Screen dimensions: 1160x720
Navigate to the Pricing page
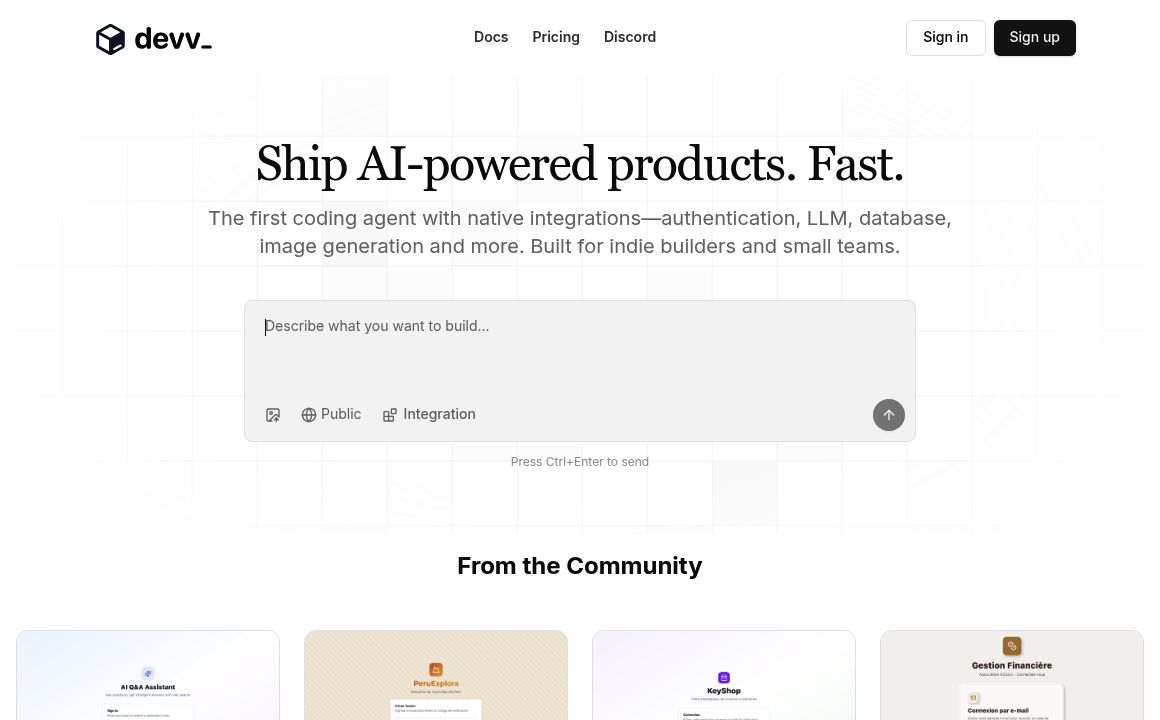(556, 37)
